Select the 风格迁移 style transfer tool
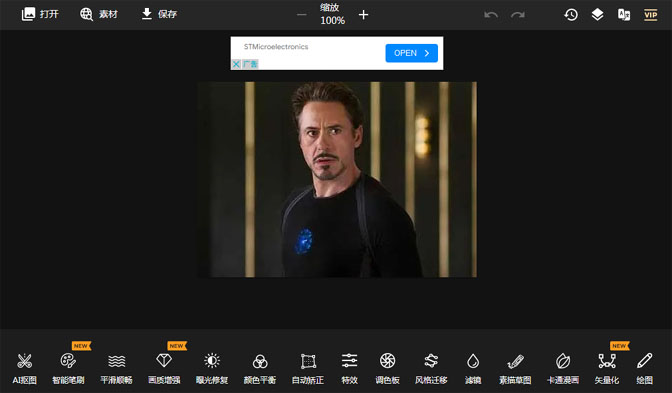The image size is (672, 393). point(431,368)
